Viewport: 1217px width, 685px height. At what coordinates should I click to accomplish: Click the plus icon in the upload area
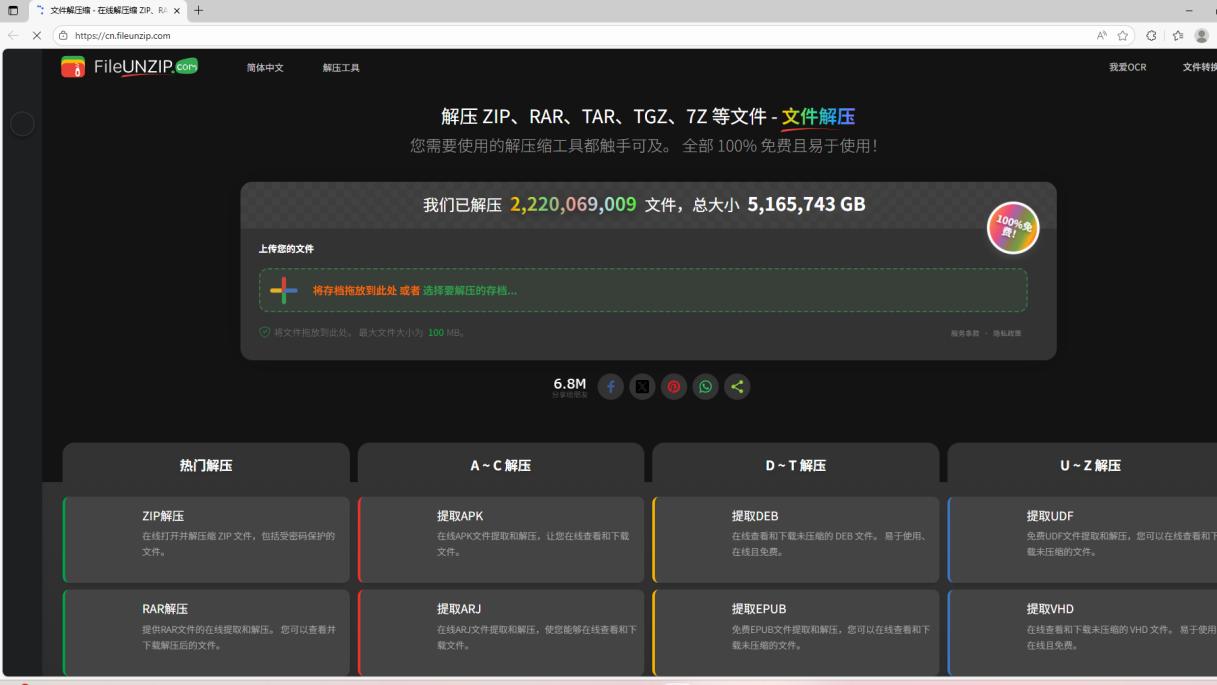click(x=281, y=292)
